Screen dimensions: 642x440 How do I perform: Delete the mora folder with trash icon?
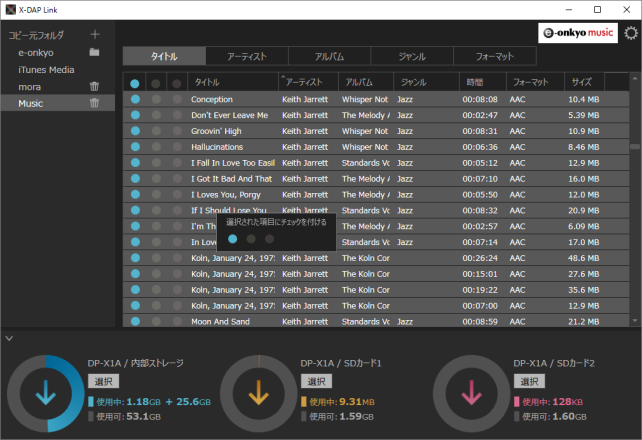point(94,87)
